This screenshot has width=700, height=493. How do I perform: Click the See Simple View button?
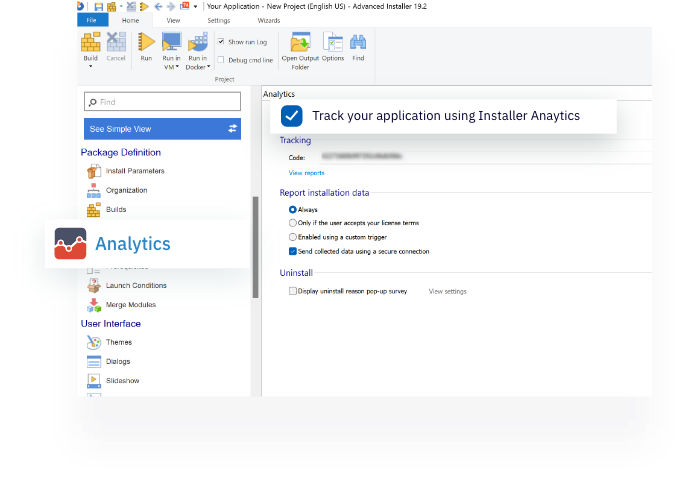tap(162, 129)
